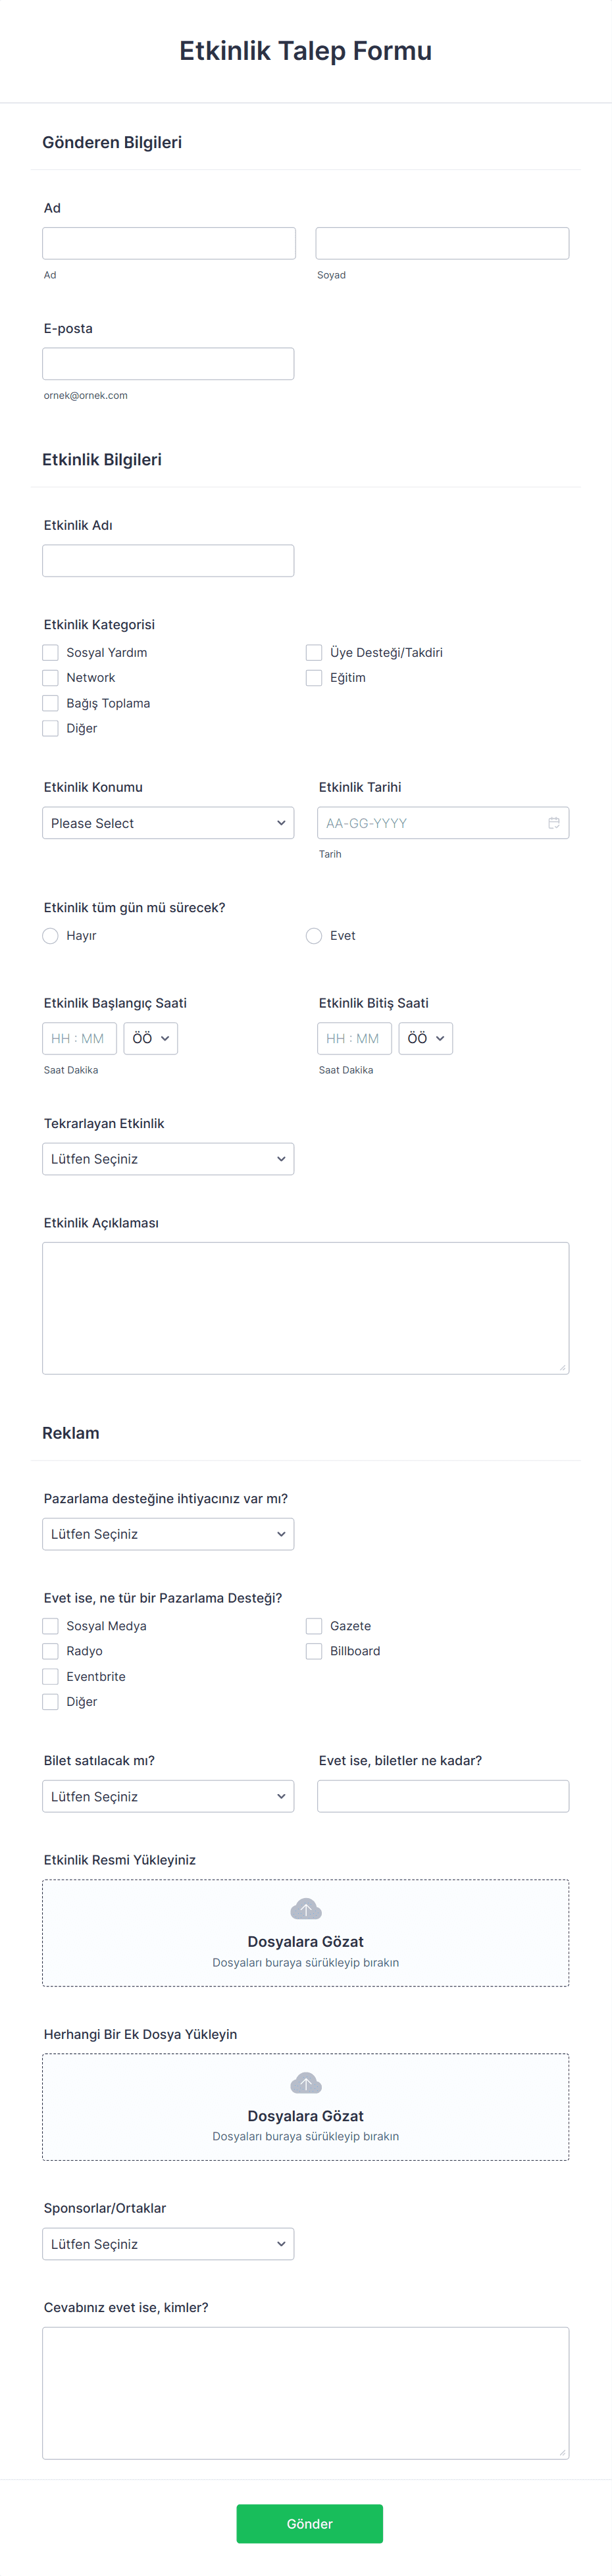The width and height of the screenshot is (612, 2576).
Task: Check the Sosyal Yardım category box
Action: click(50, 652)
